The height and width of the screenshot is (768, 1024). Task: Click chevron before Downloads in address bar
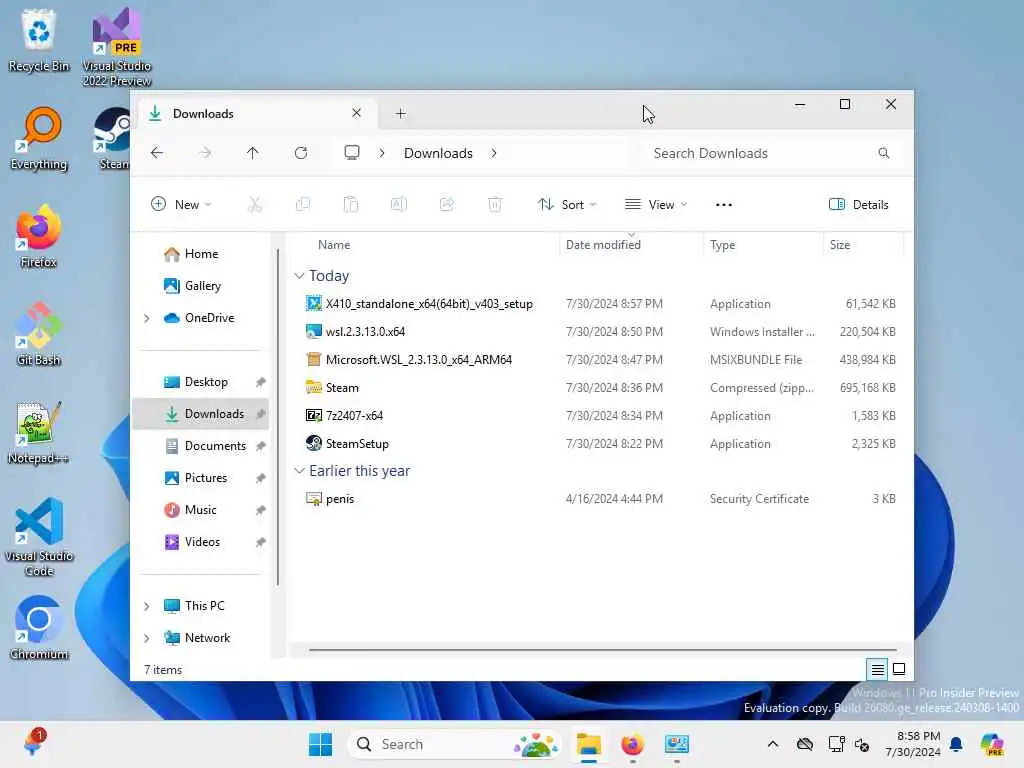[382, 153]
